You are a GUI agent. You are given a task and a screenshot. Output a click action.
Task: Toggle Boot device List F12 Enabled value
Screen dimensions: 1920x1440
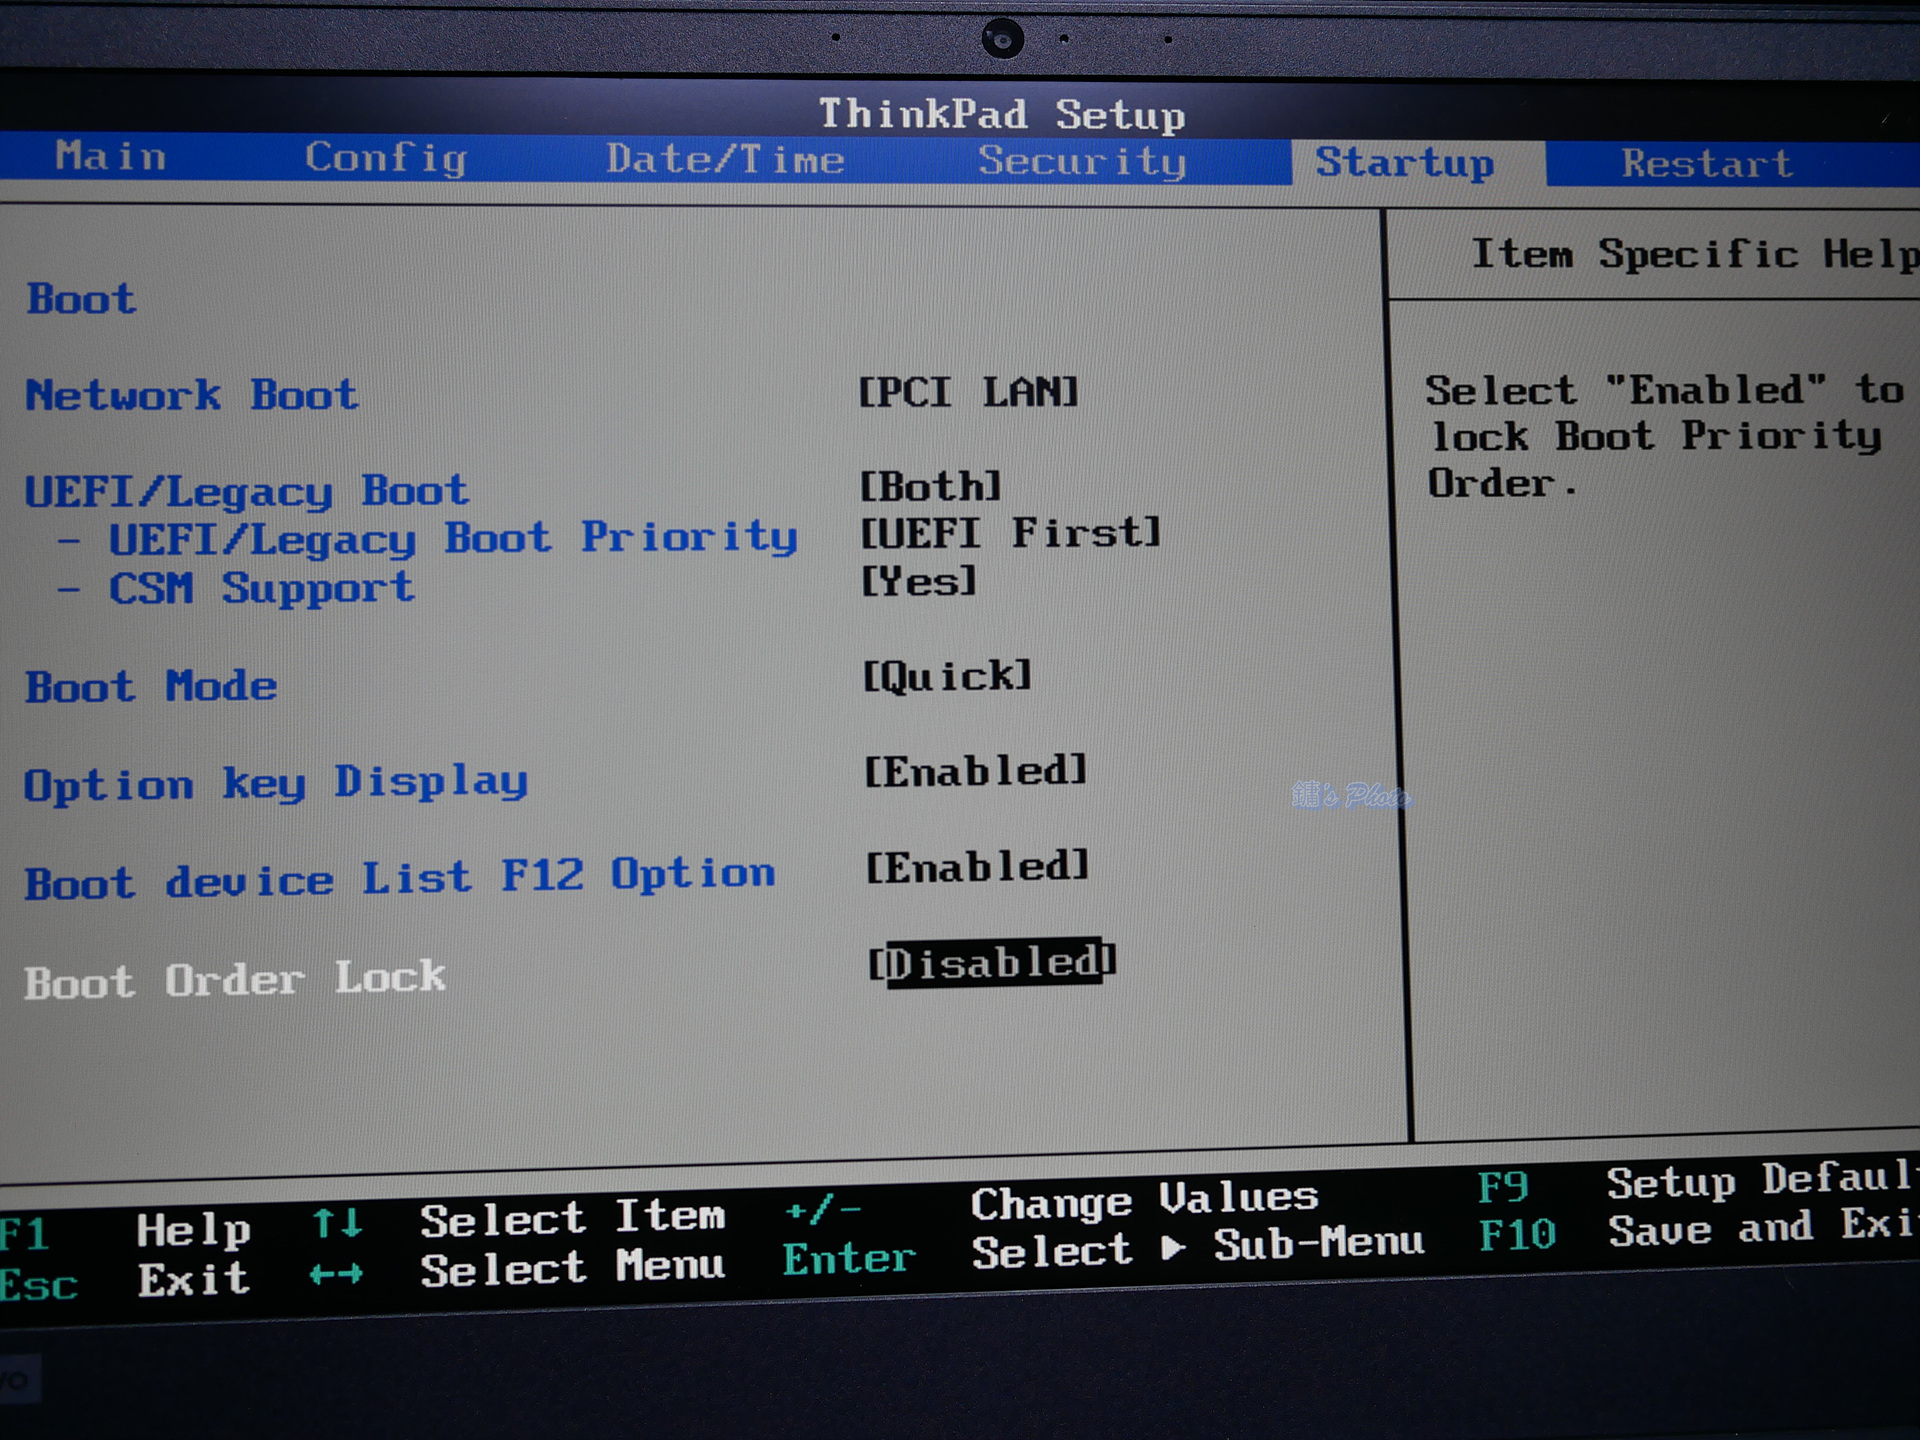977,867
